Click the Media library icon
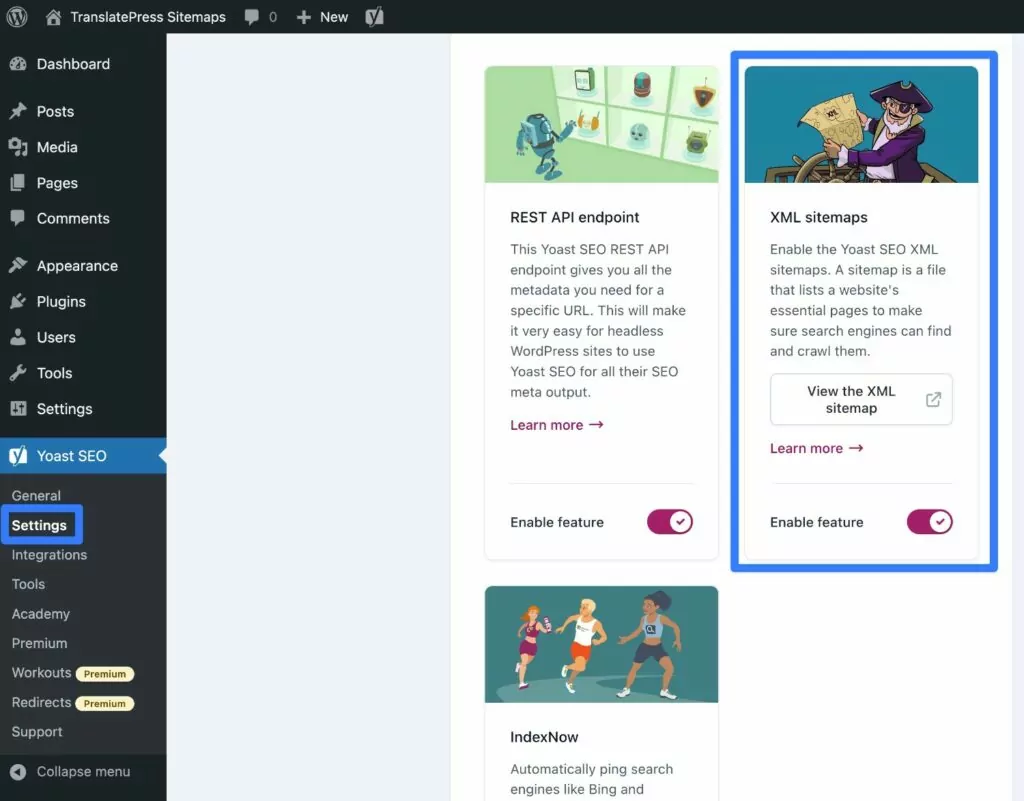 [18, 147]
